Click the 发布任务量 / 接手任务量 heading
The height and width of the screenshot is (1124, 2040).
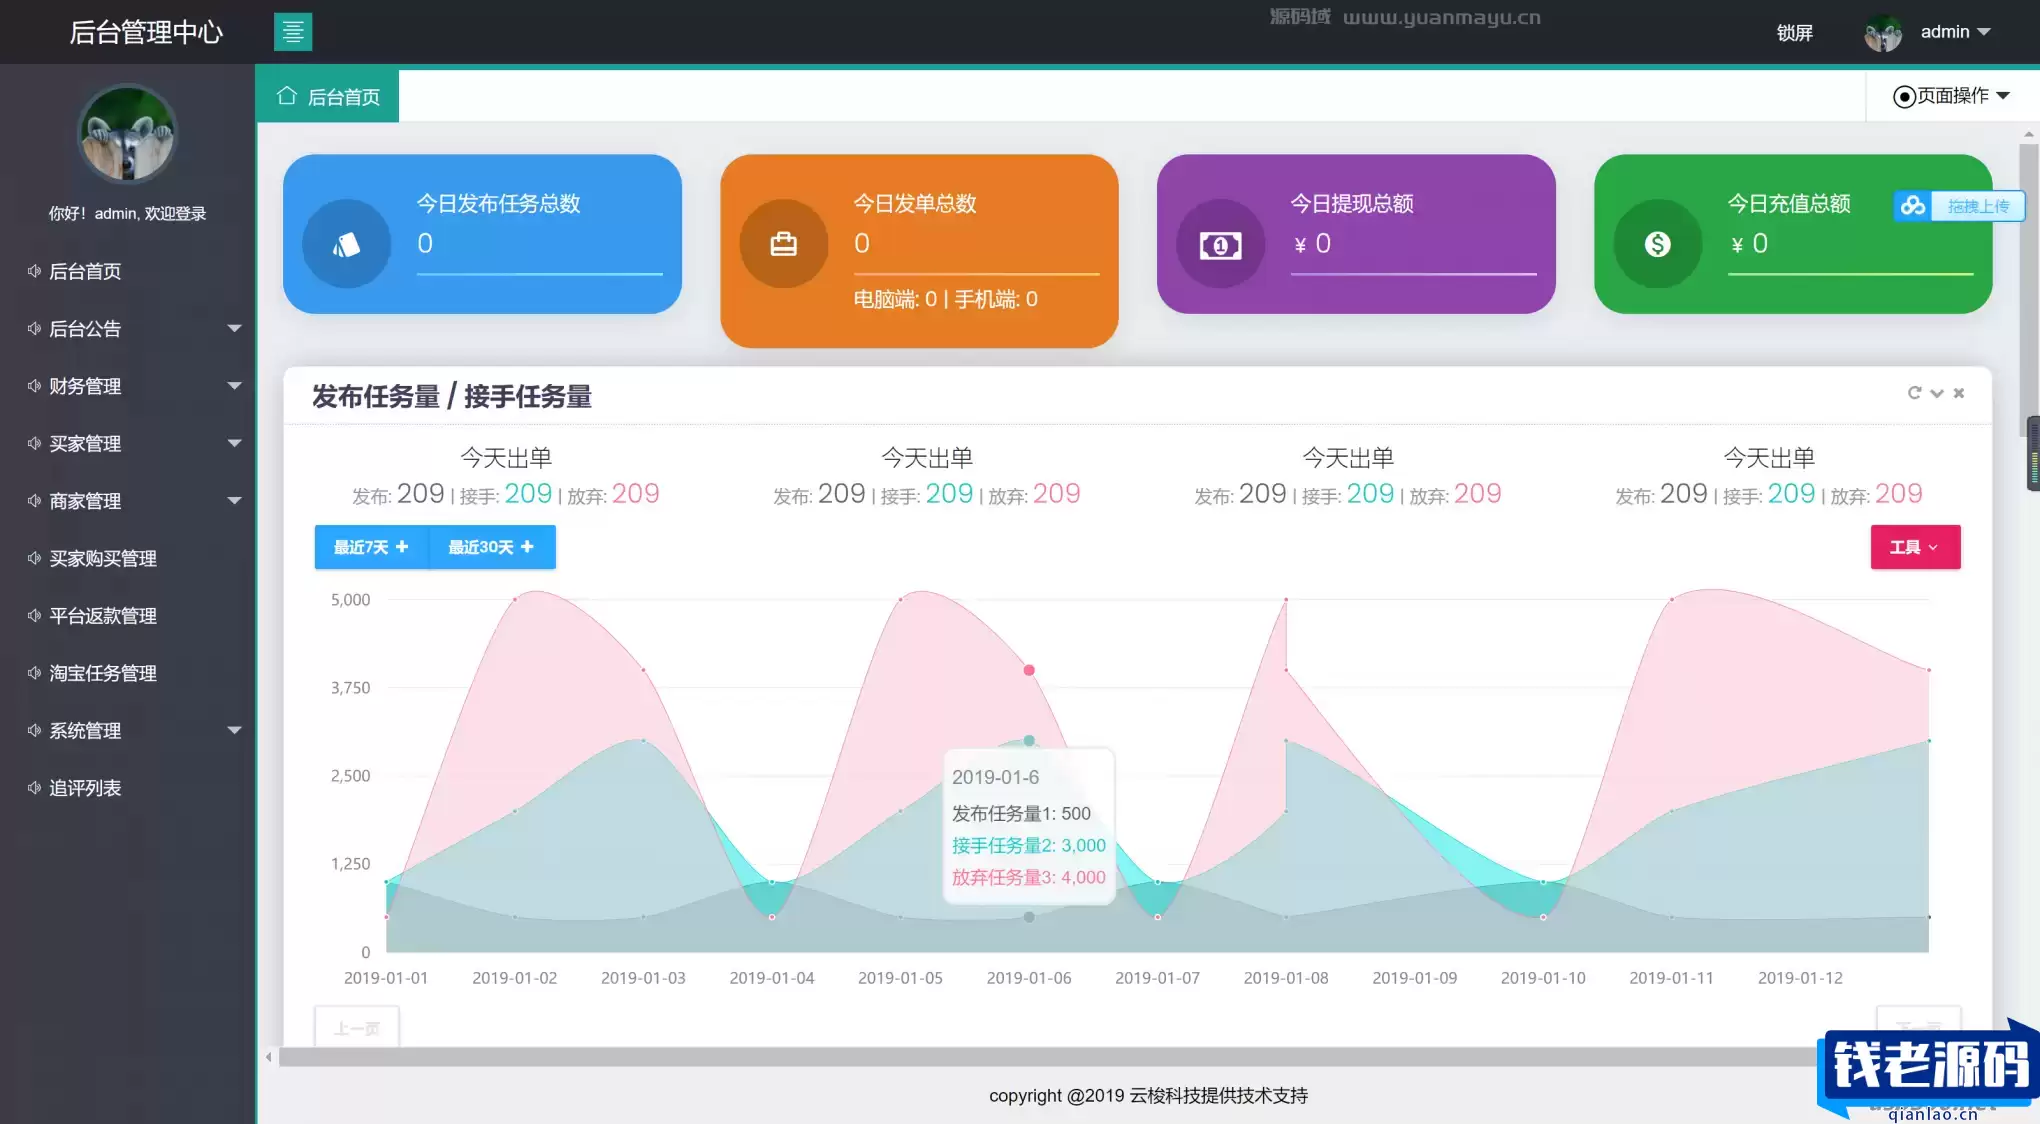452,397
